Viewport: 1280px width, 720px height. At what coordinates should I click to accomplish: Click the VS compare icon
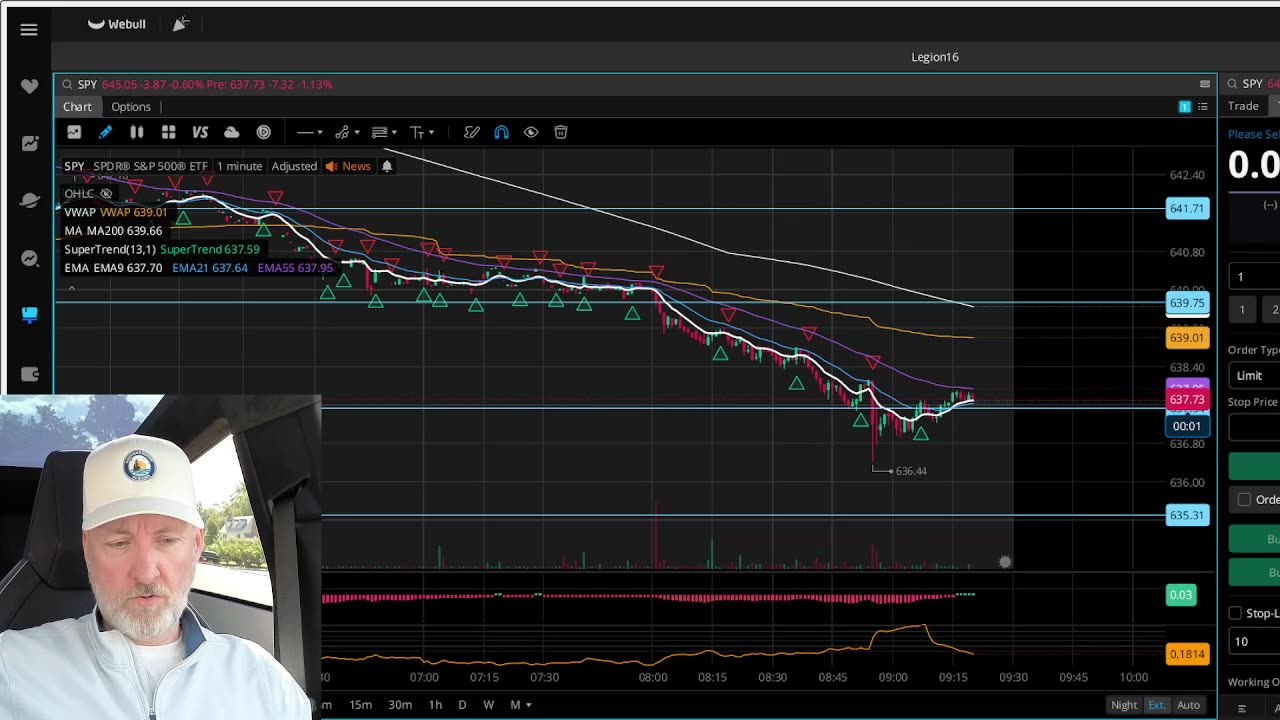[200, 132]
